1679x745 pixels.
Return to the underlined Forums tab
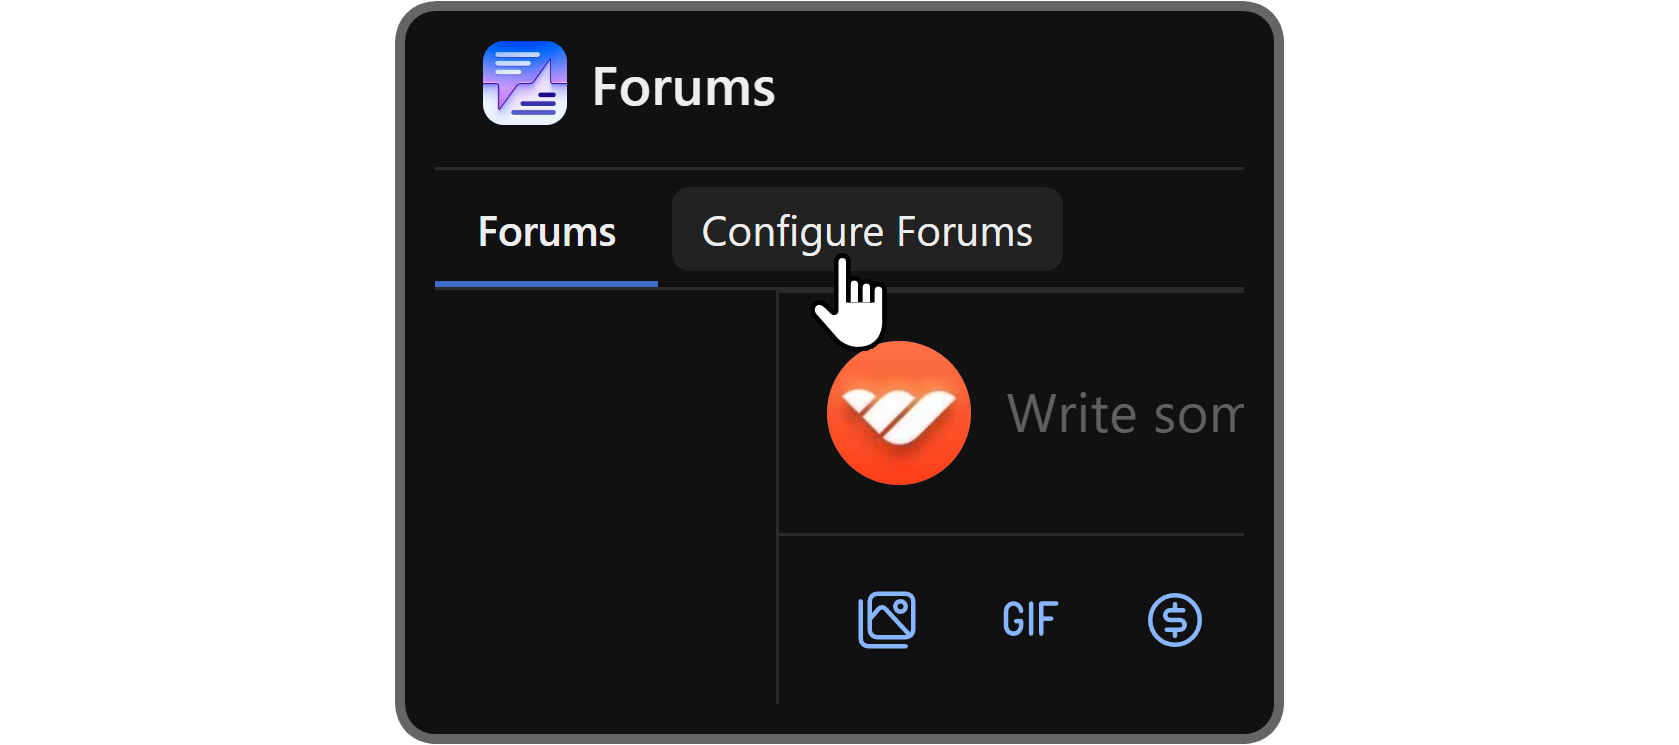coord(546,232)
